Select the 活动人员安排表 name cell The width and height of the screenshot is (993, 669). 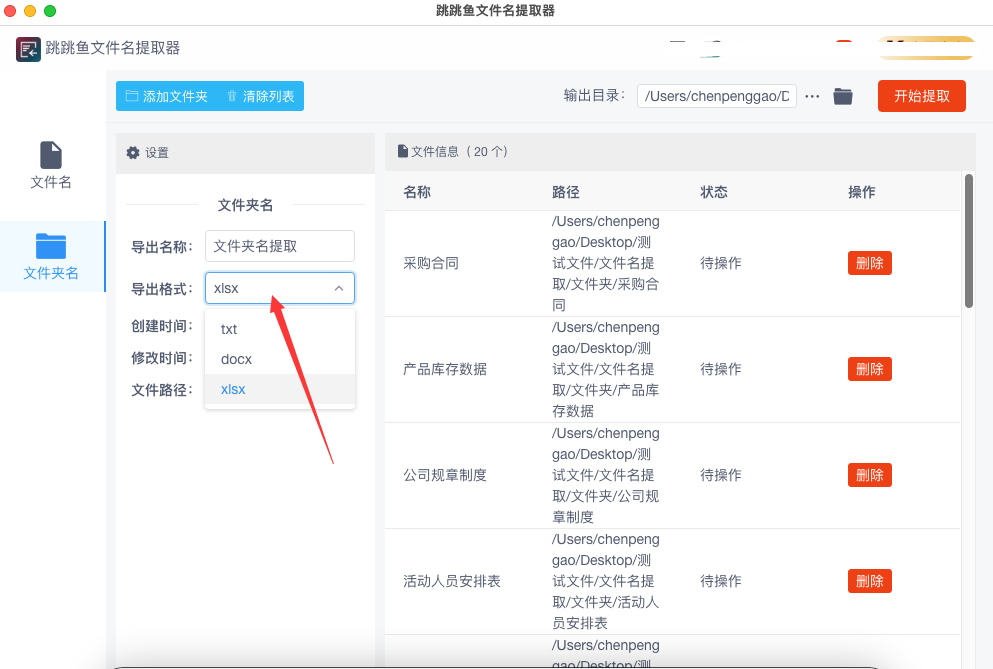(452, 581)
